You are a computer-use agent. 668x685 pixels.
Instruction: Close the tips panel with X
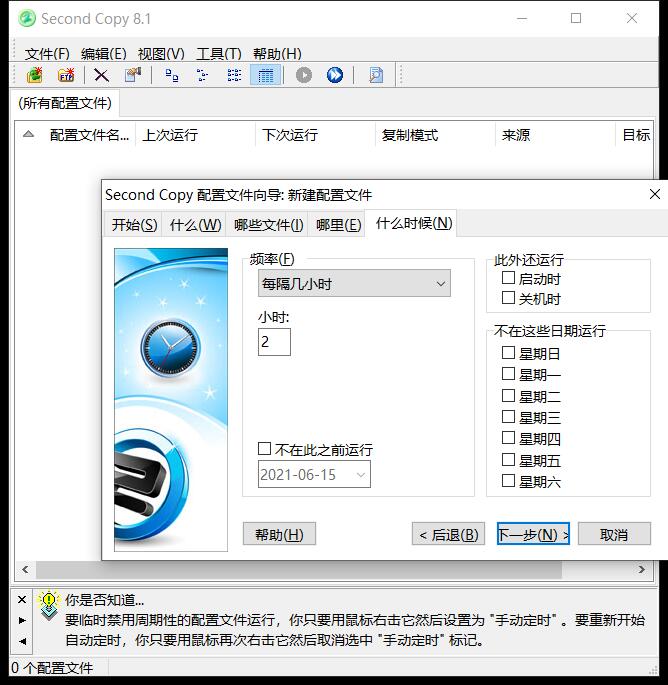(22, 599)
